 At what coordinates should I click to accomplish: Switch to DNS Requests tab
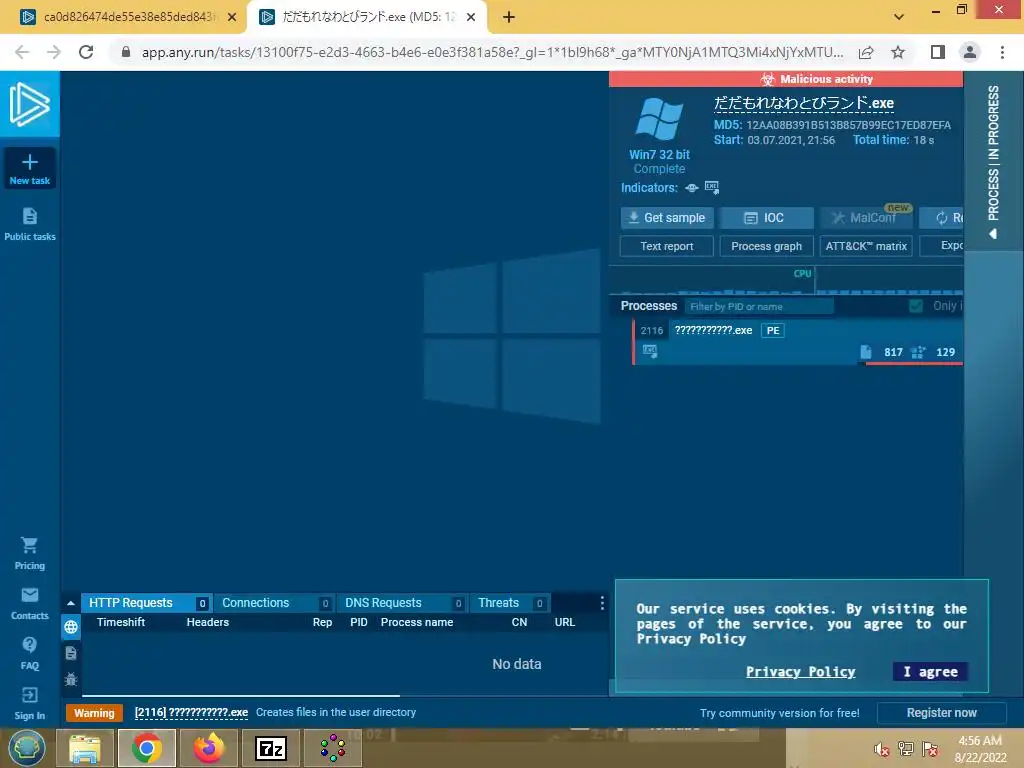[402, 603]
